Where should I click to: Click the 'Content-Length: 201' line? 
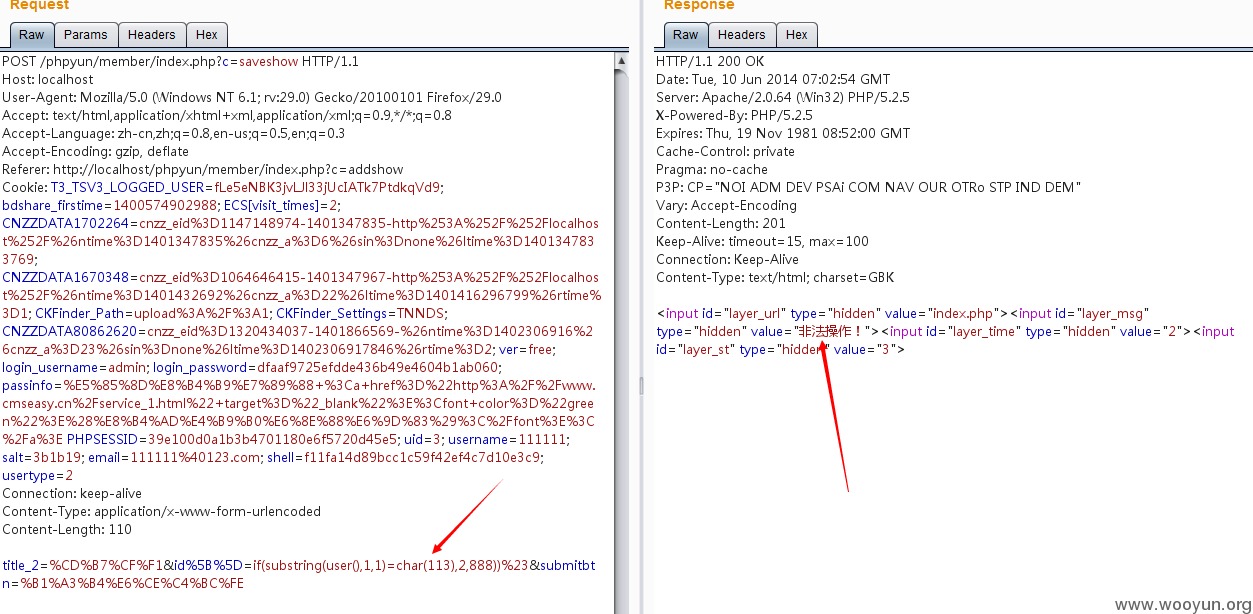click(721, 223)
